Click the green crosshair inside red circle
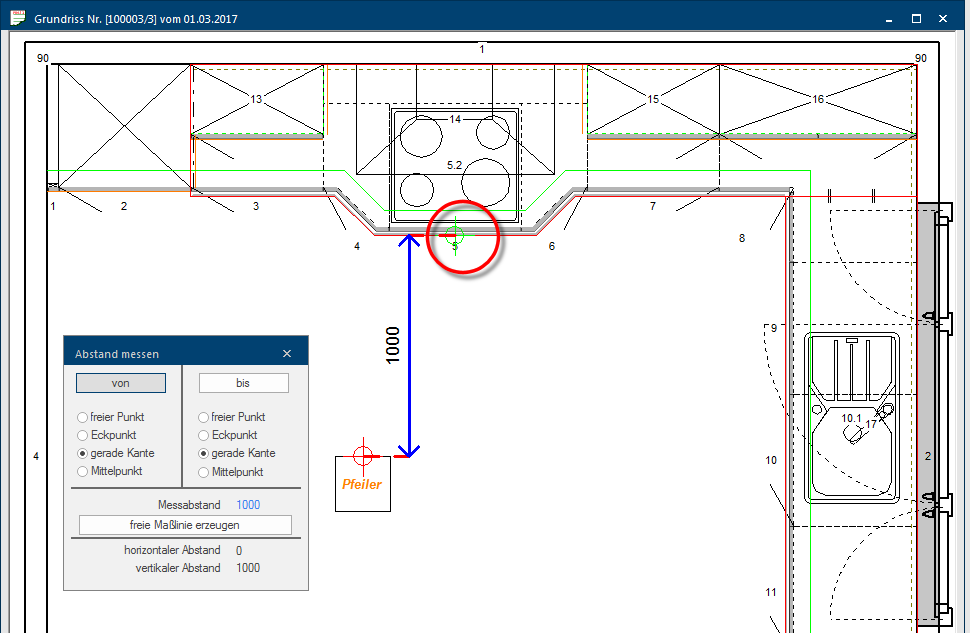This screenshot has width=970, height=633. (x=454, y=236)
